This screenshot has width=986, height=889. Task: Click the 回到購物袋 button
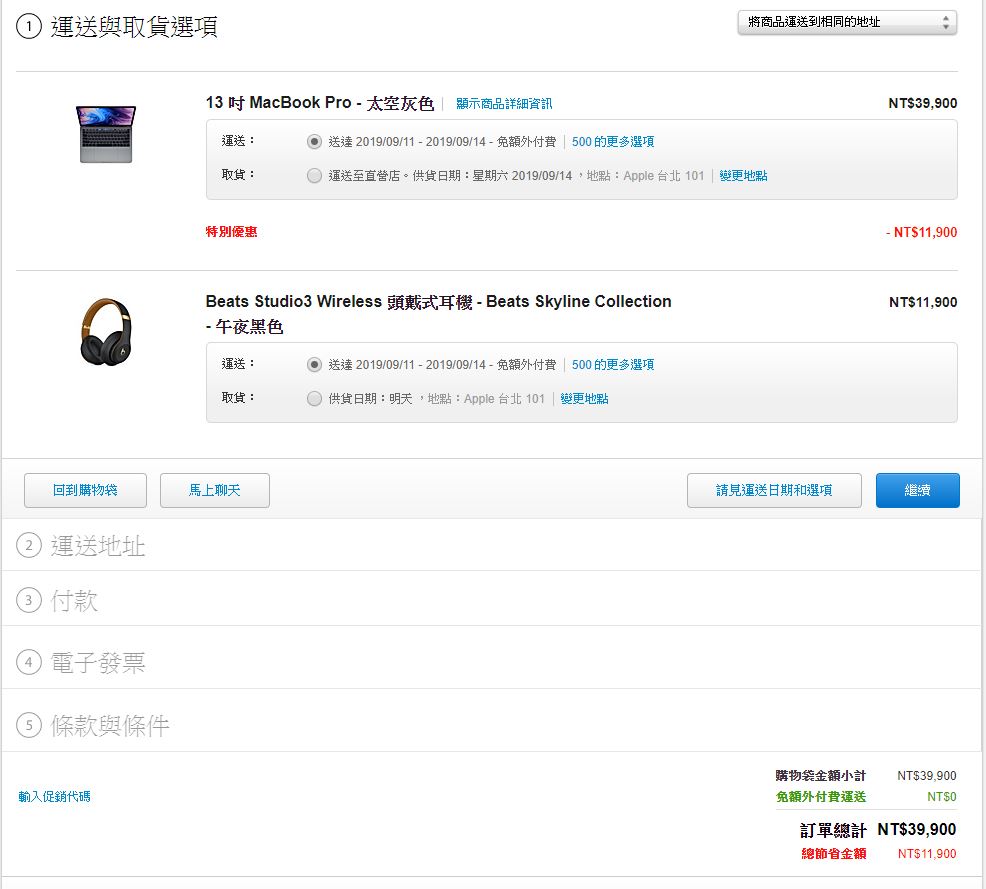click(x=85, y=490)
